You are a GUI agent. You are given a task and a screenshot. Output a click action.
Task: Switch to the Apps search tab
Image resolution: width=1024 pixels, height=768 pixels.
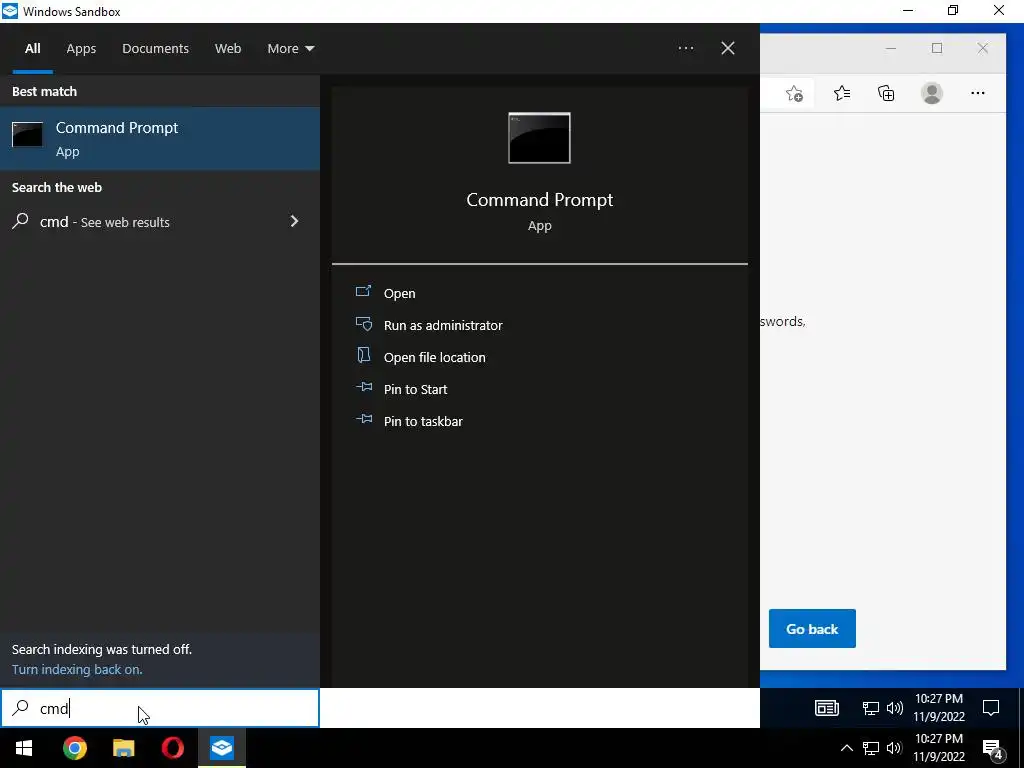[x=81, y=48]
